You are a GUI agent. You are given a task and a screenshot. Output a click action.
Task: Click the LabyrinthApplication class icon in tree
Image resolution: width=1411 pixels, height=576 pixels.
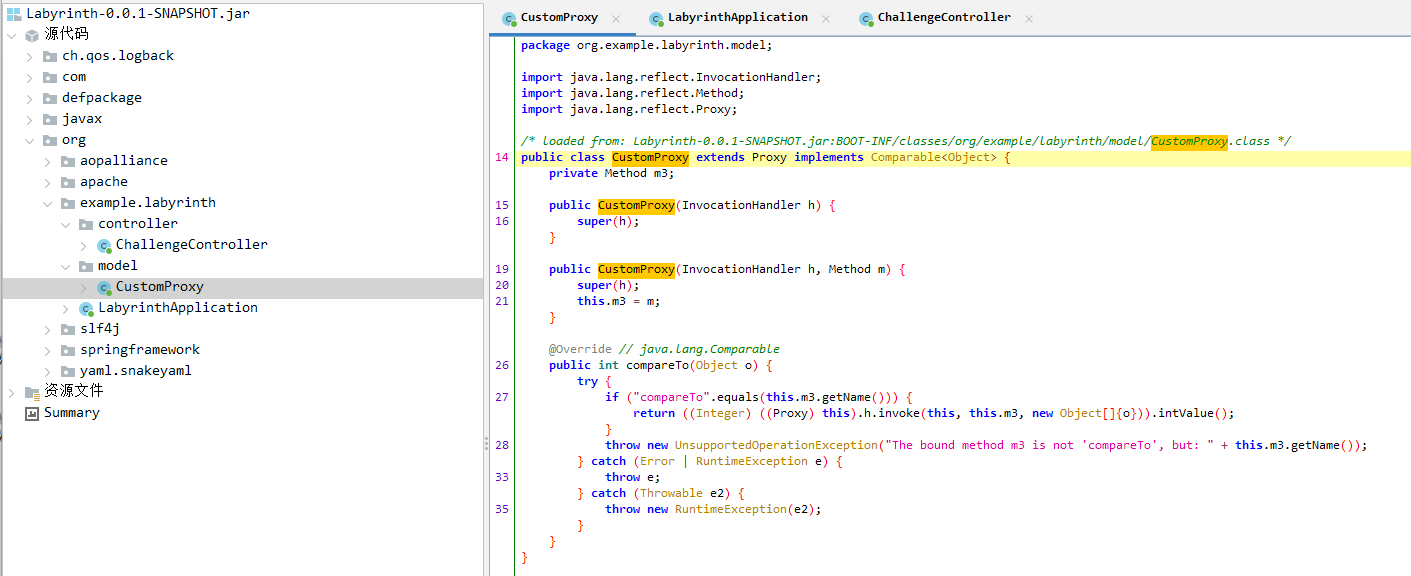click(x=86, y=308)
